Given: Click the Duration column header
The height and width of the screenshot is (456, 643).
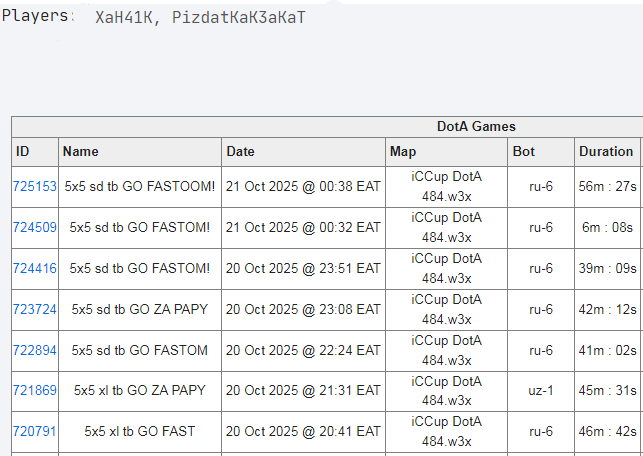Looking at the screenshot, I should (606, 151).
